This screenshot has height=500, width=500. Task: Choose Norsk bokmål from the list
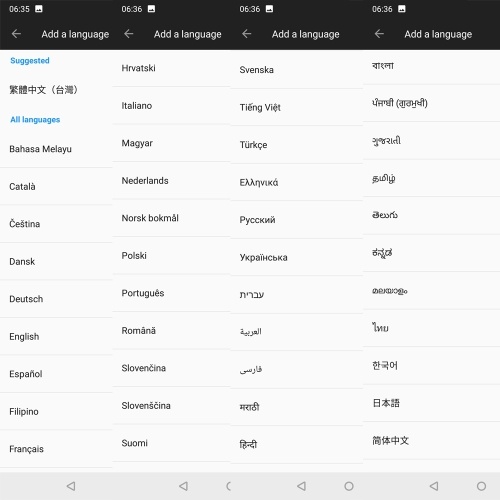171,218
